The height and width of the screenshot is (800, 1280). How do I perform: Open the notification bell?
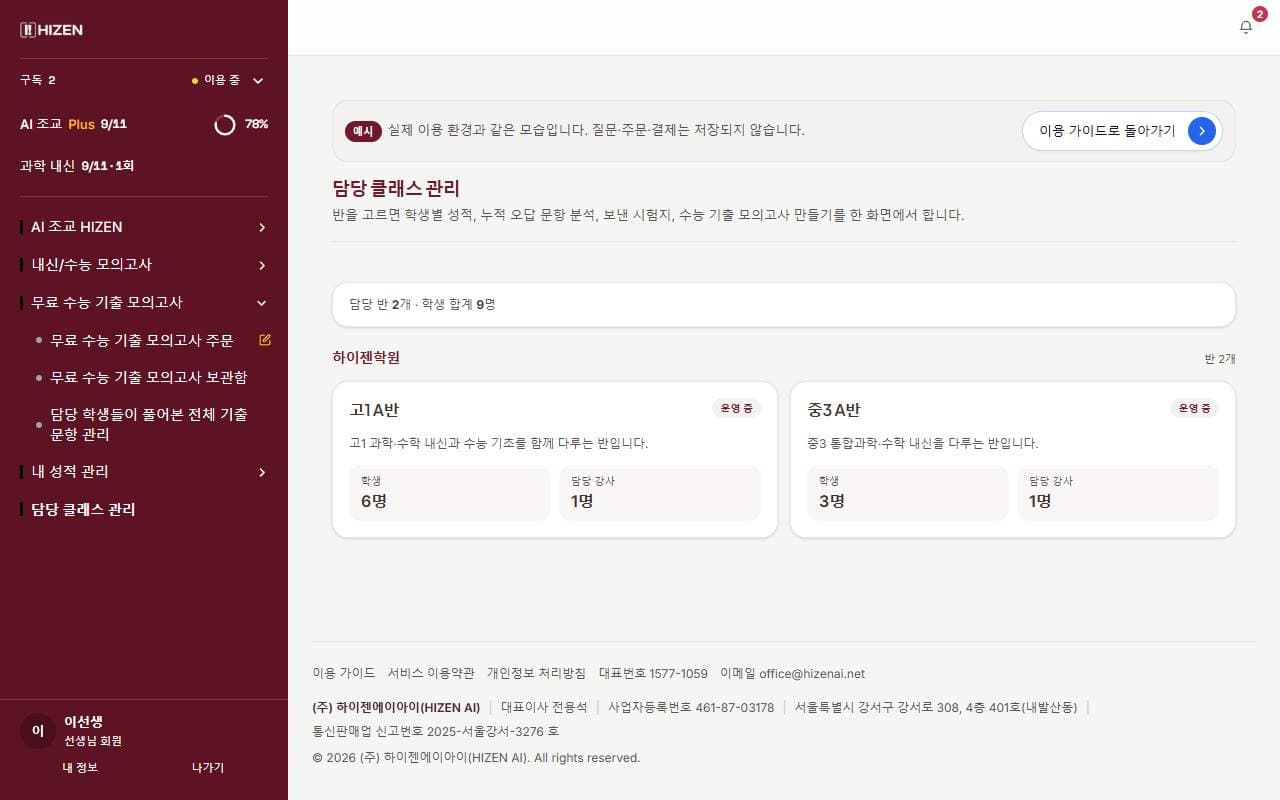(x=1246, y=27)
